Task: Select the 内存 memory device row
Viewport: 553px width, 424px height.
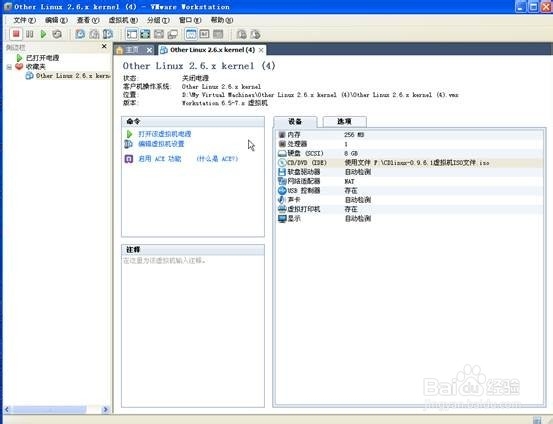Action: click(x=409, y=135)
